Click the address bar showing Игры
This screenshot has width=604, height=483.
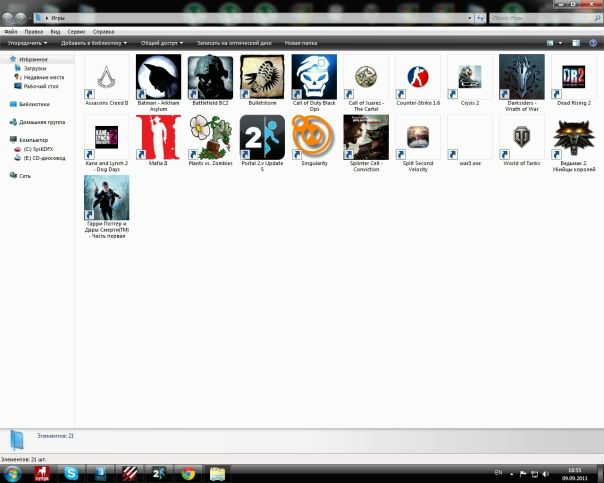click(250, 18)
